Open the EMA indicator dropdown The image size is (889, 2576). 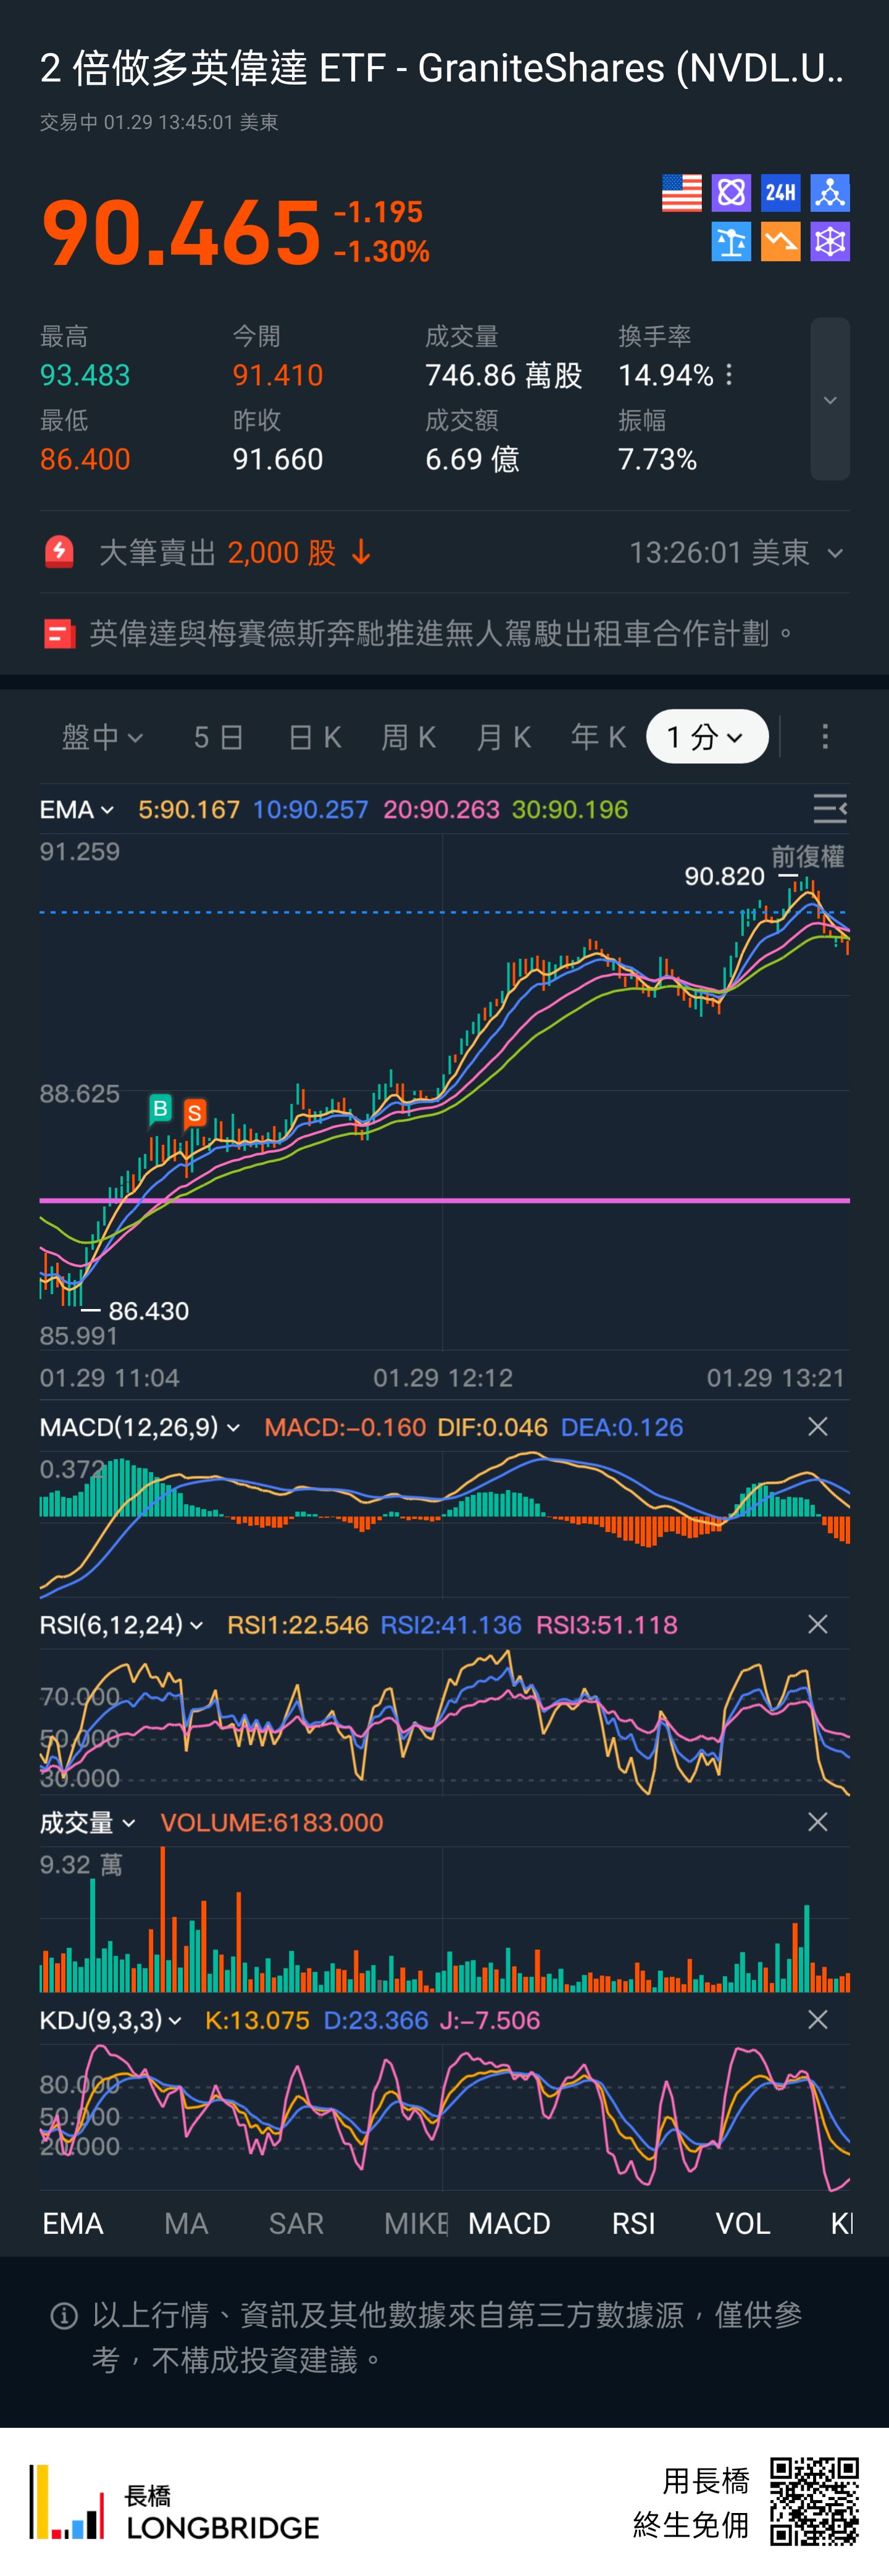(x=77, y=809)
